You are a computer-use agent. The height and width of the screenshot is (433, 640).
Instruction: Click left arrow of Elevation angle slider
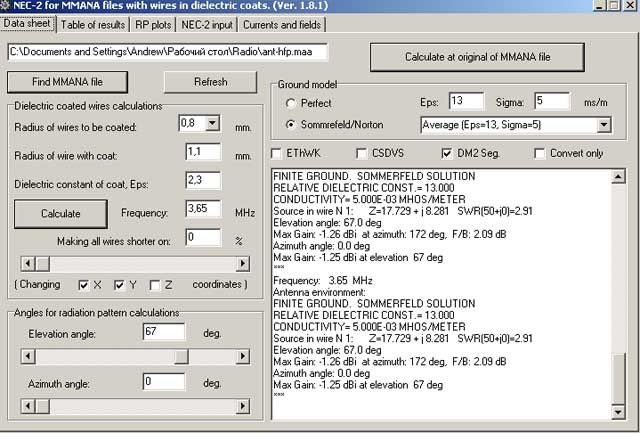[x=28, y=357]
